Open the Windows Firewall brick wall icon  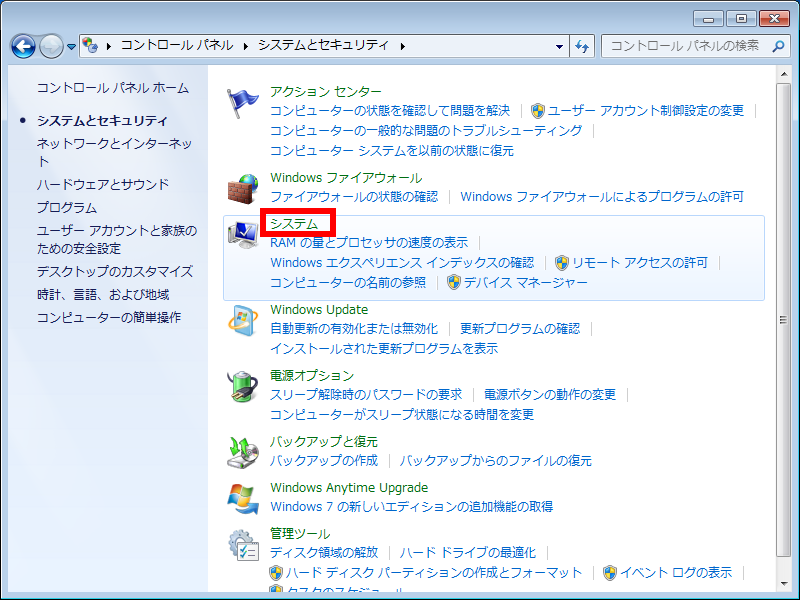244,189
